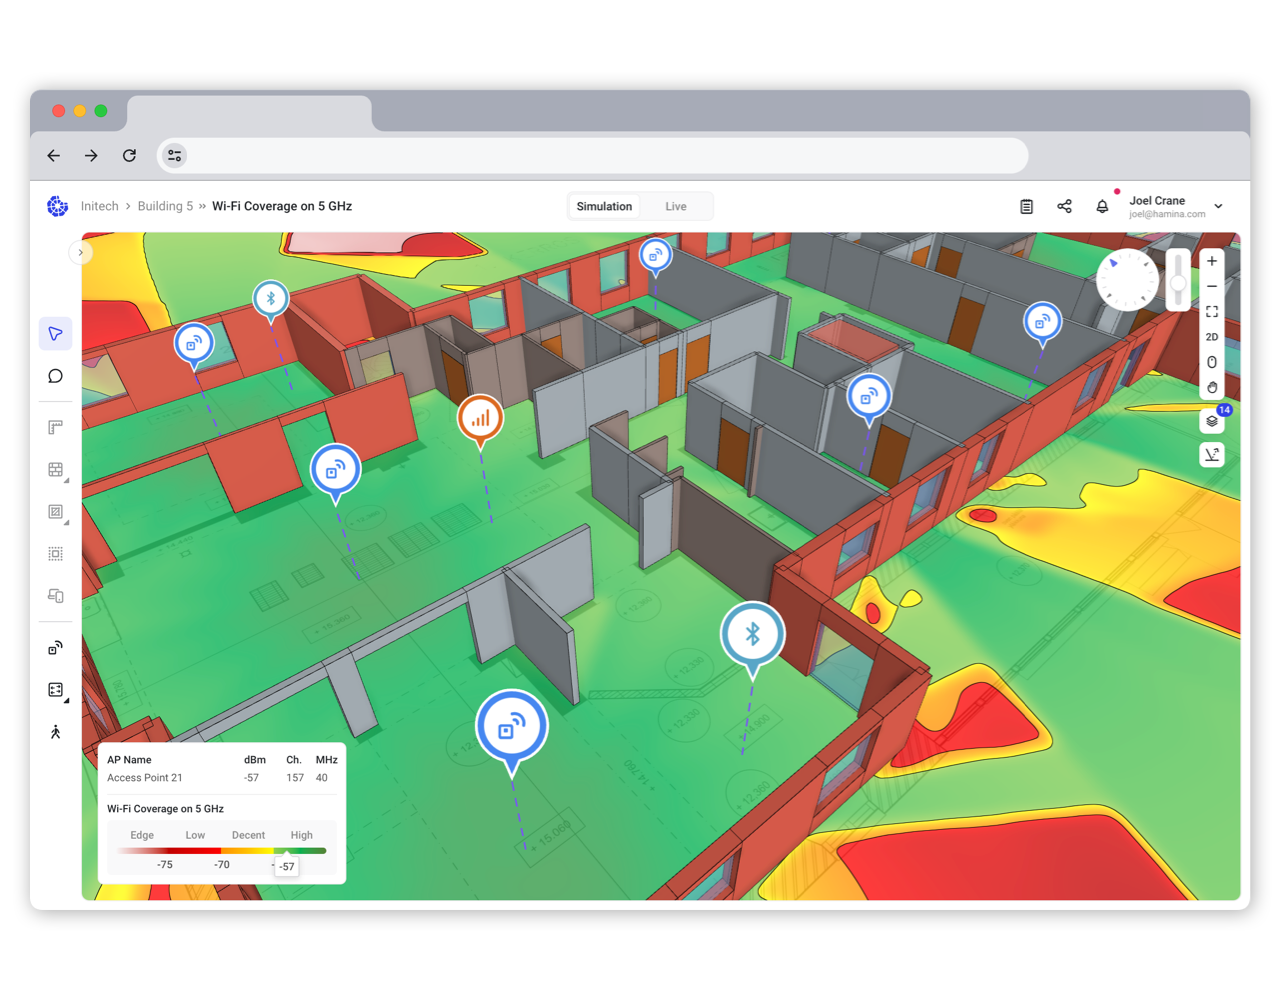Select the cursor selection tool
Viewport: 1280px width, 1000px height.
(x=55, y=332)
